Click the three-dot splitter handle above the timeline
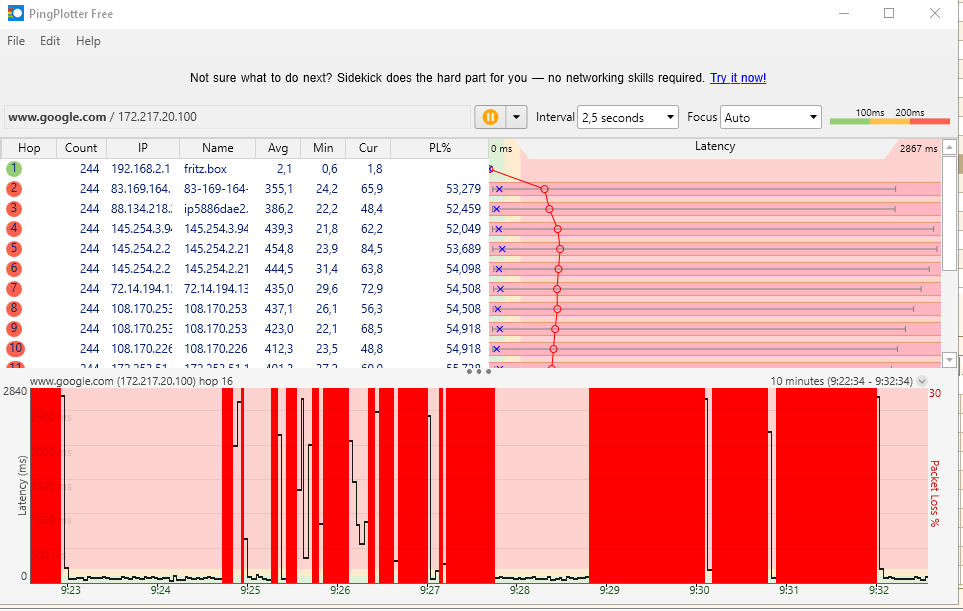This screenshot has width=963, height=611. coord(478,372)
